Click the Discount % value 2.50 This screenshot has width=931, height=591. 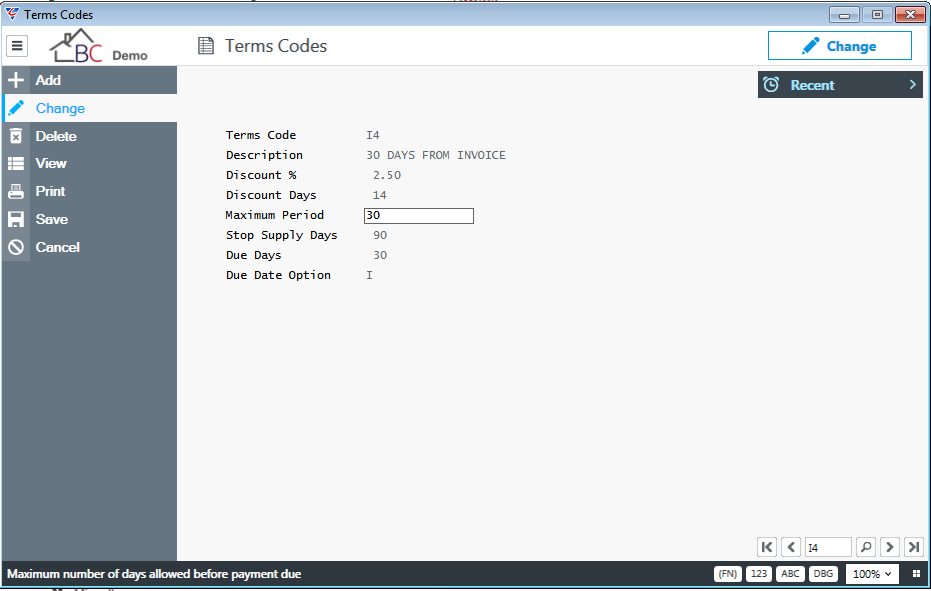pyautogui.click(x=387, y=175)
